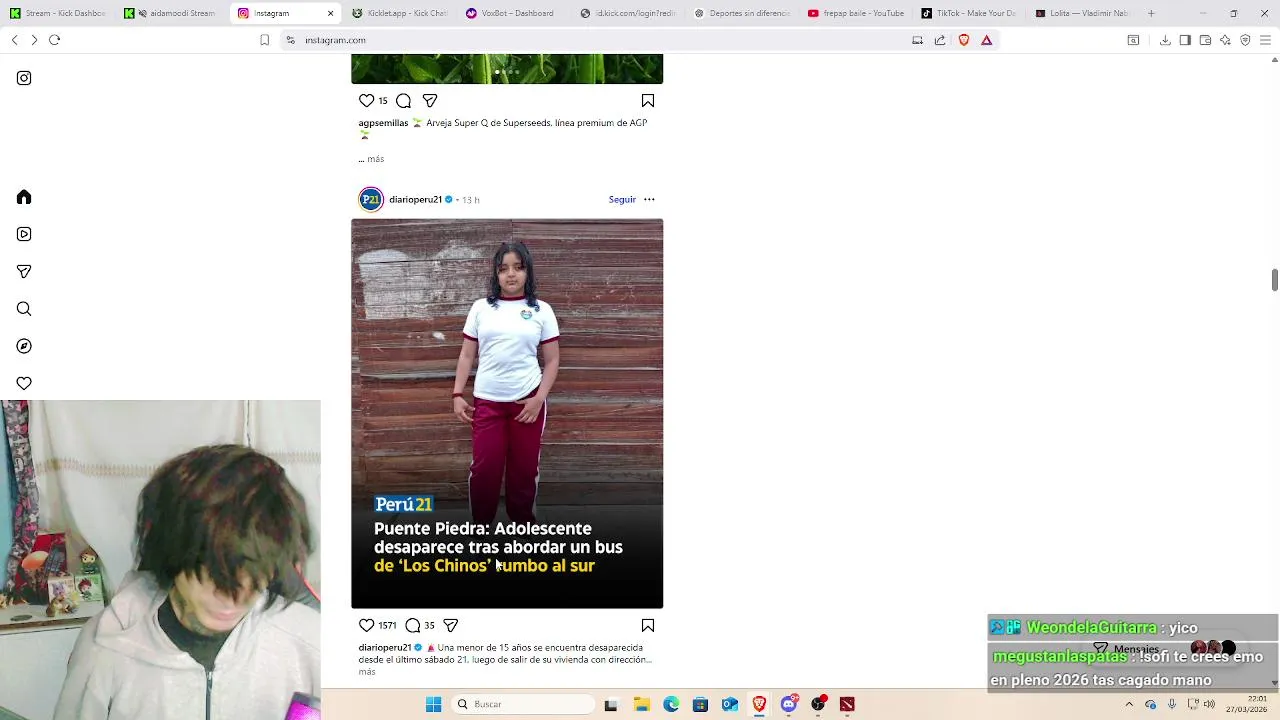Open browser downloads
The width and height of the screenshot is (1280, 720).
[x=1165, y=40]
